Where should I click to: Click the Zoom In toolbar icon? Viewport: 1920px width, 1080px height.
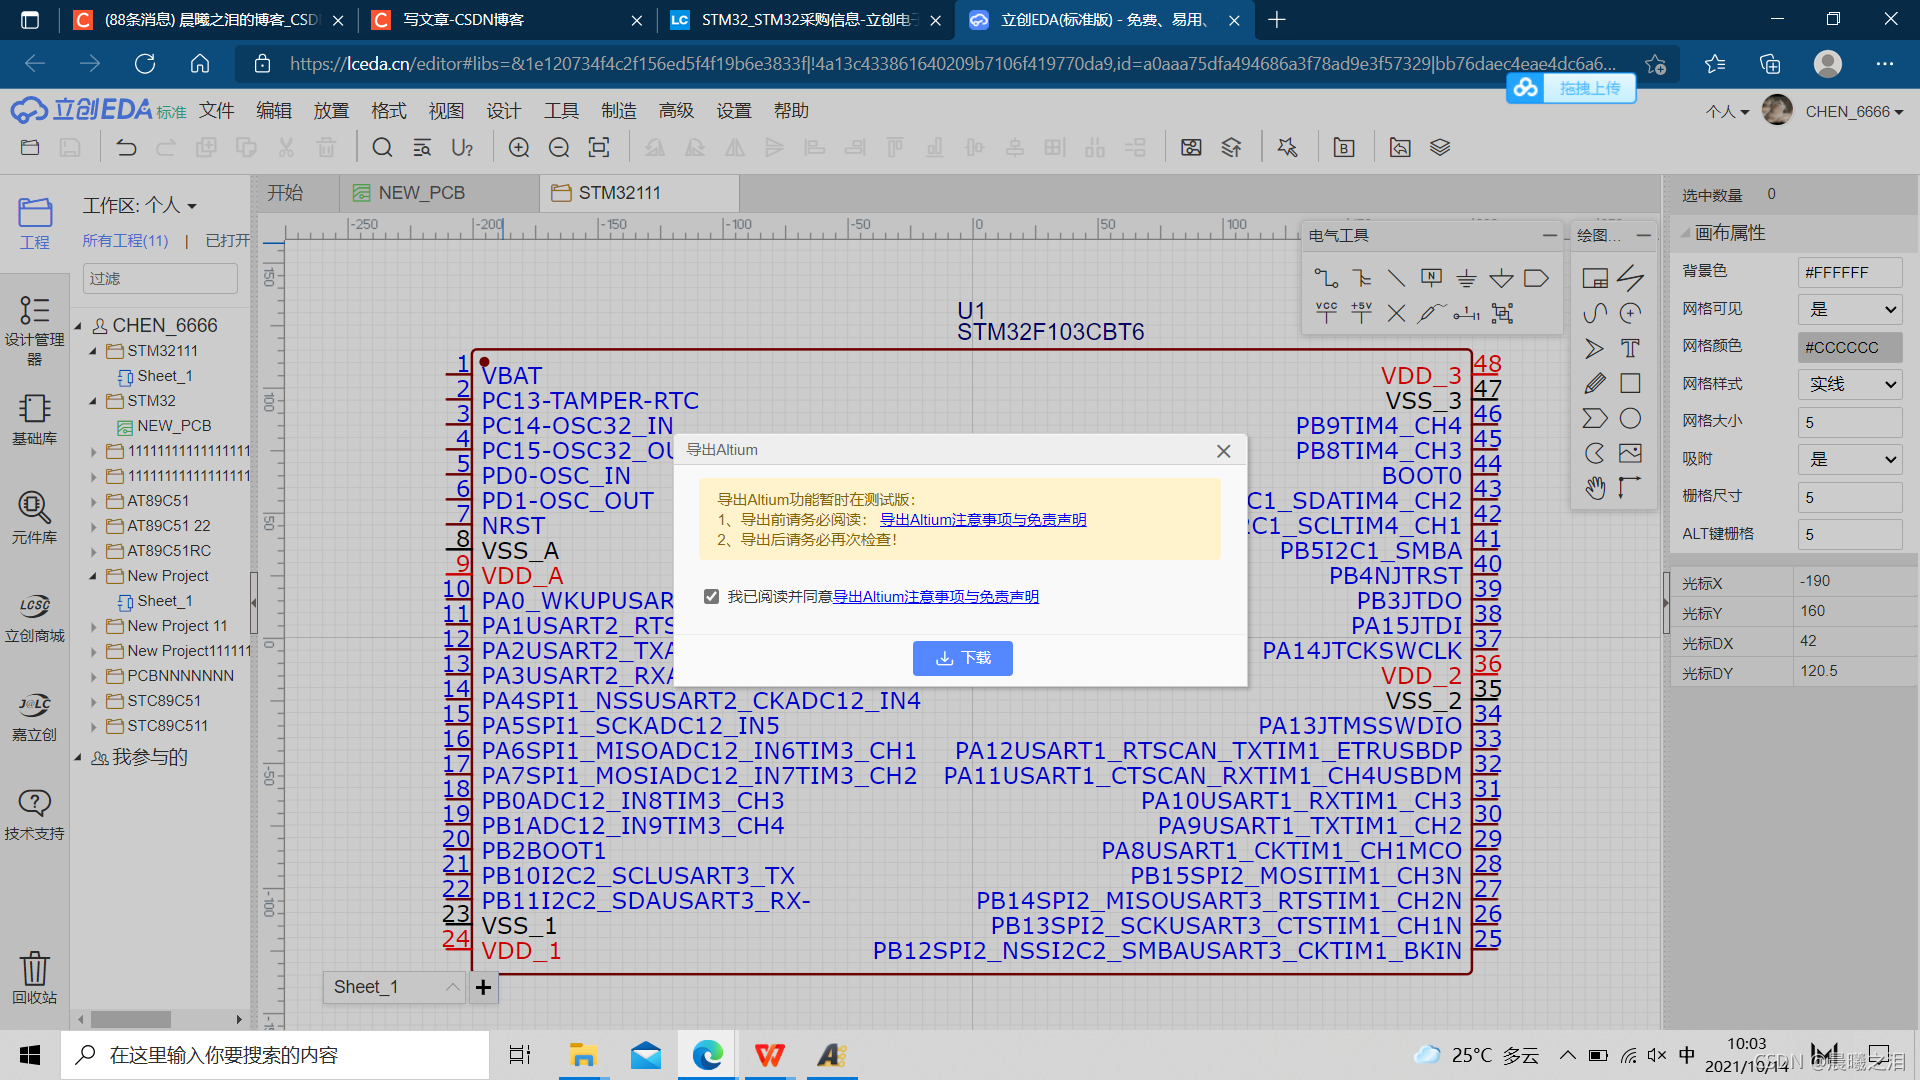[518, 148]
